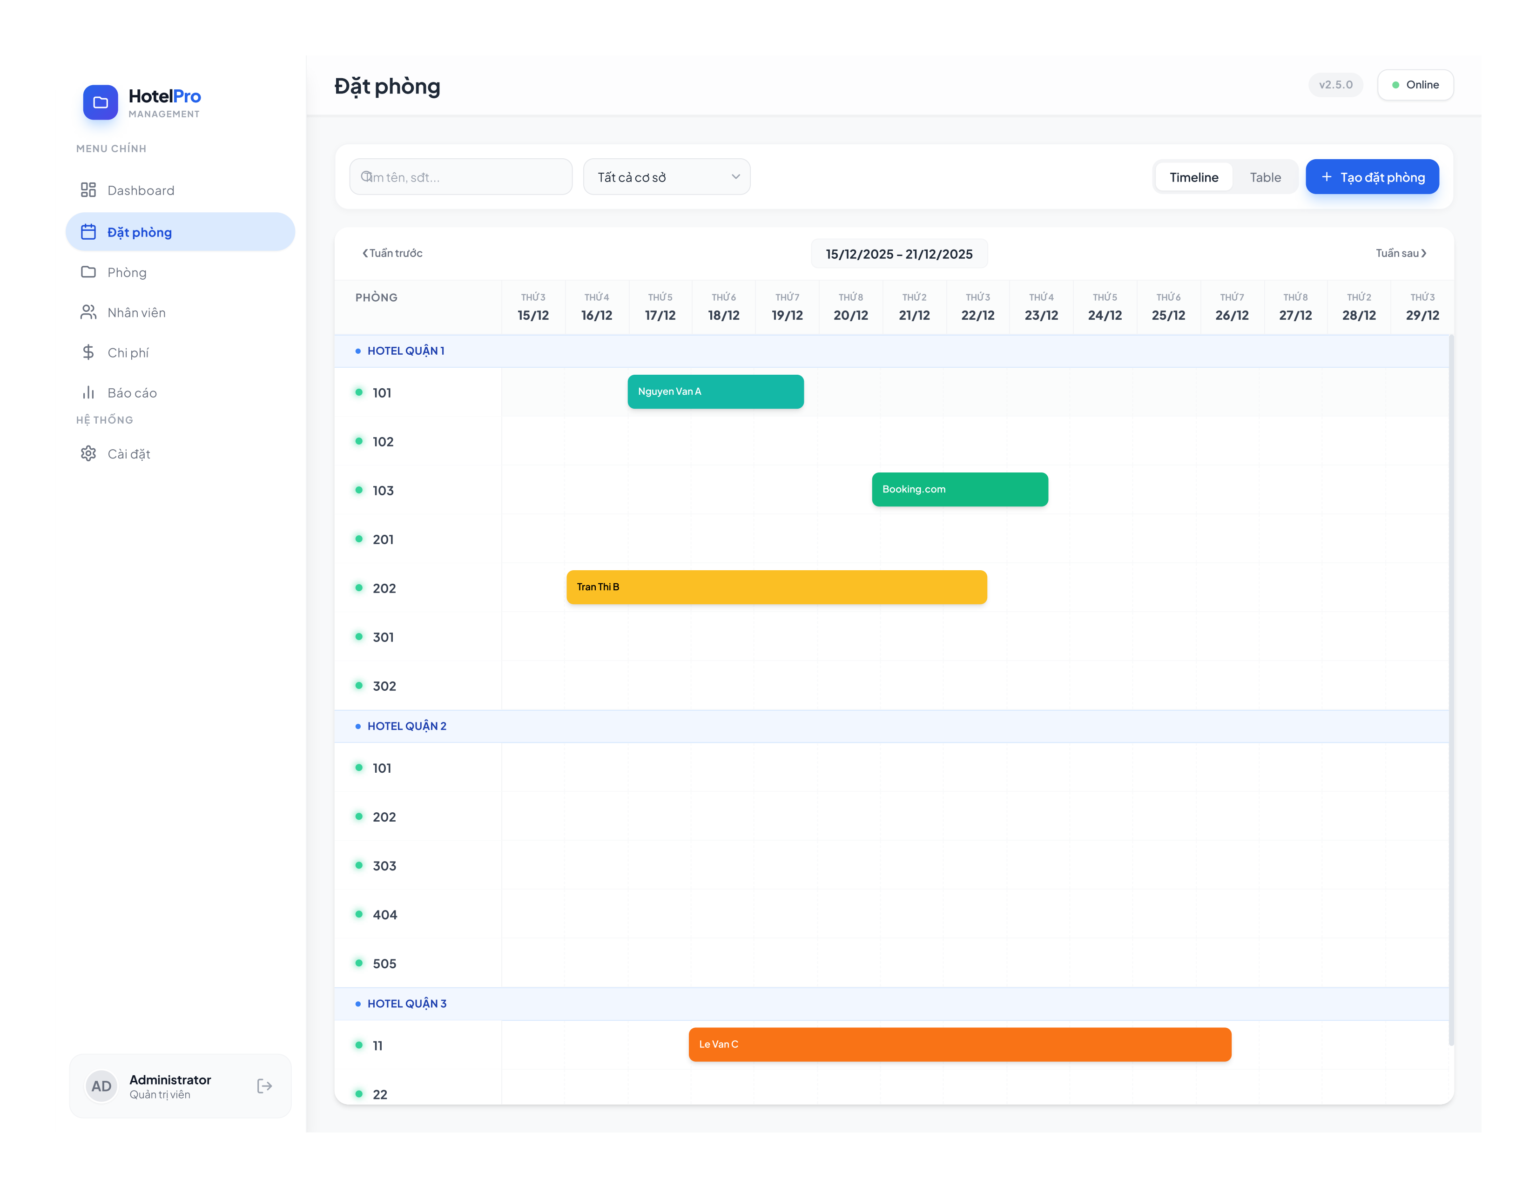Click the logout icon beside Administrator
The height and width of the screenshot is (1187, 1536).
click(x=264, y=1086)
